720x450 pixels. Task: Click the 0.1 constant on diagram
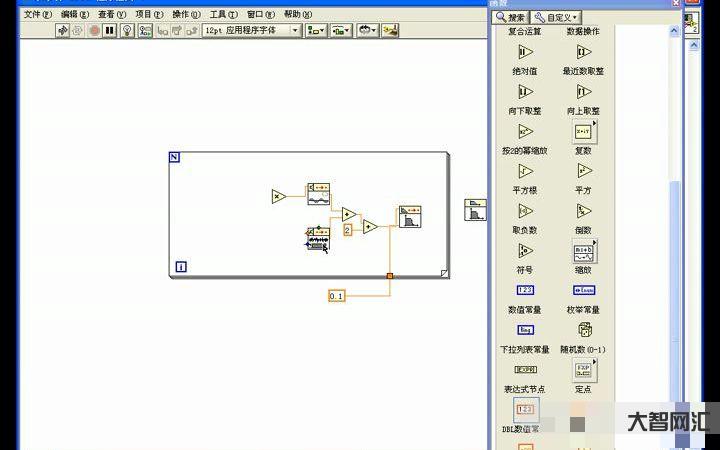pyautogui.click(x=336, y=296)
